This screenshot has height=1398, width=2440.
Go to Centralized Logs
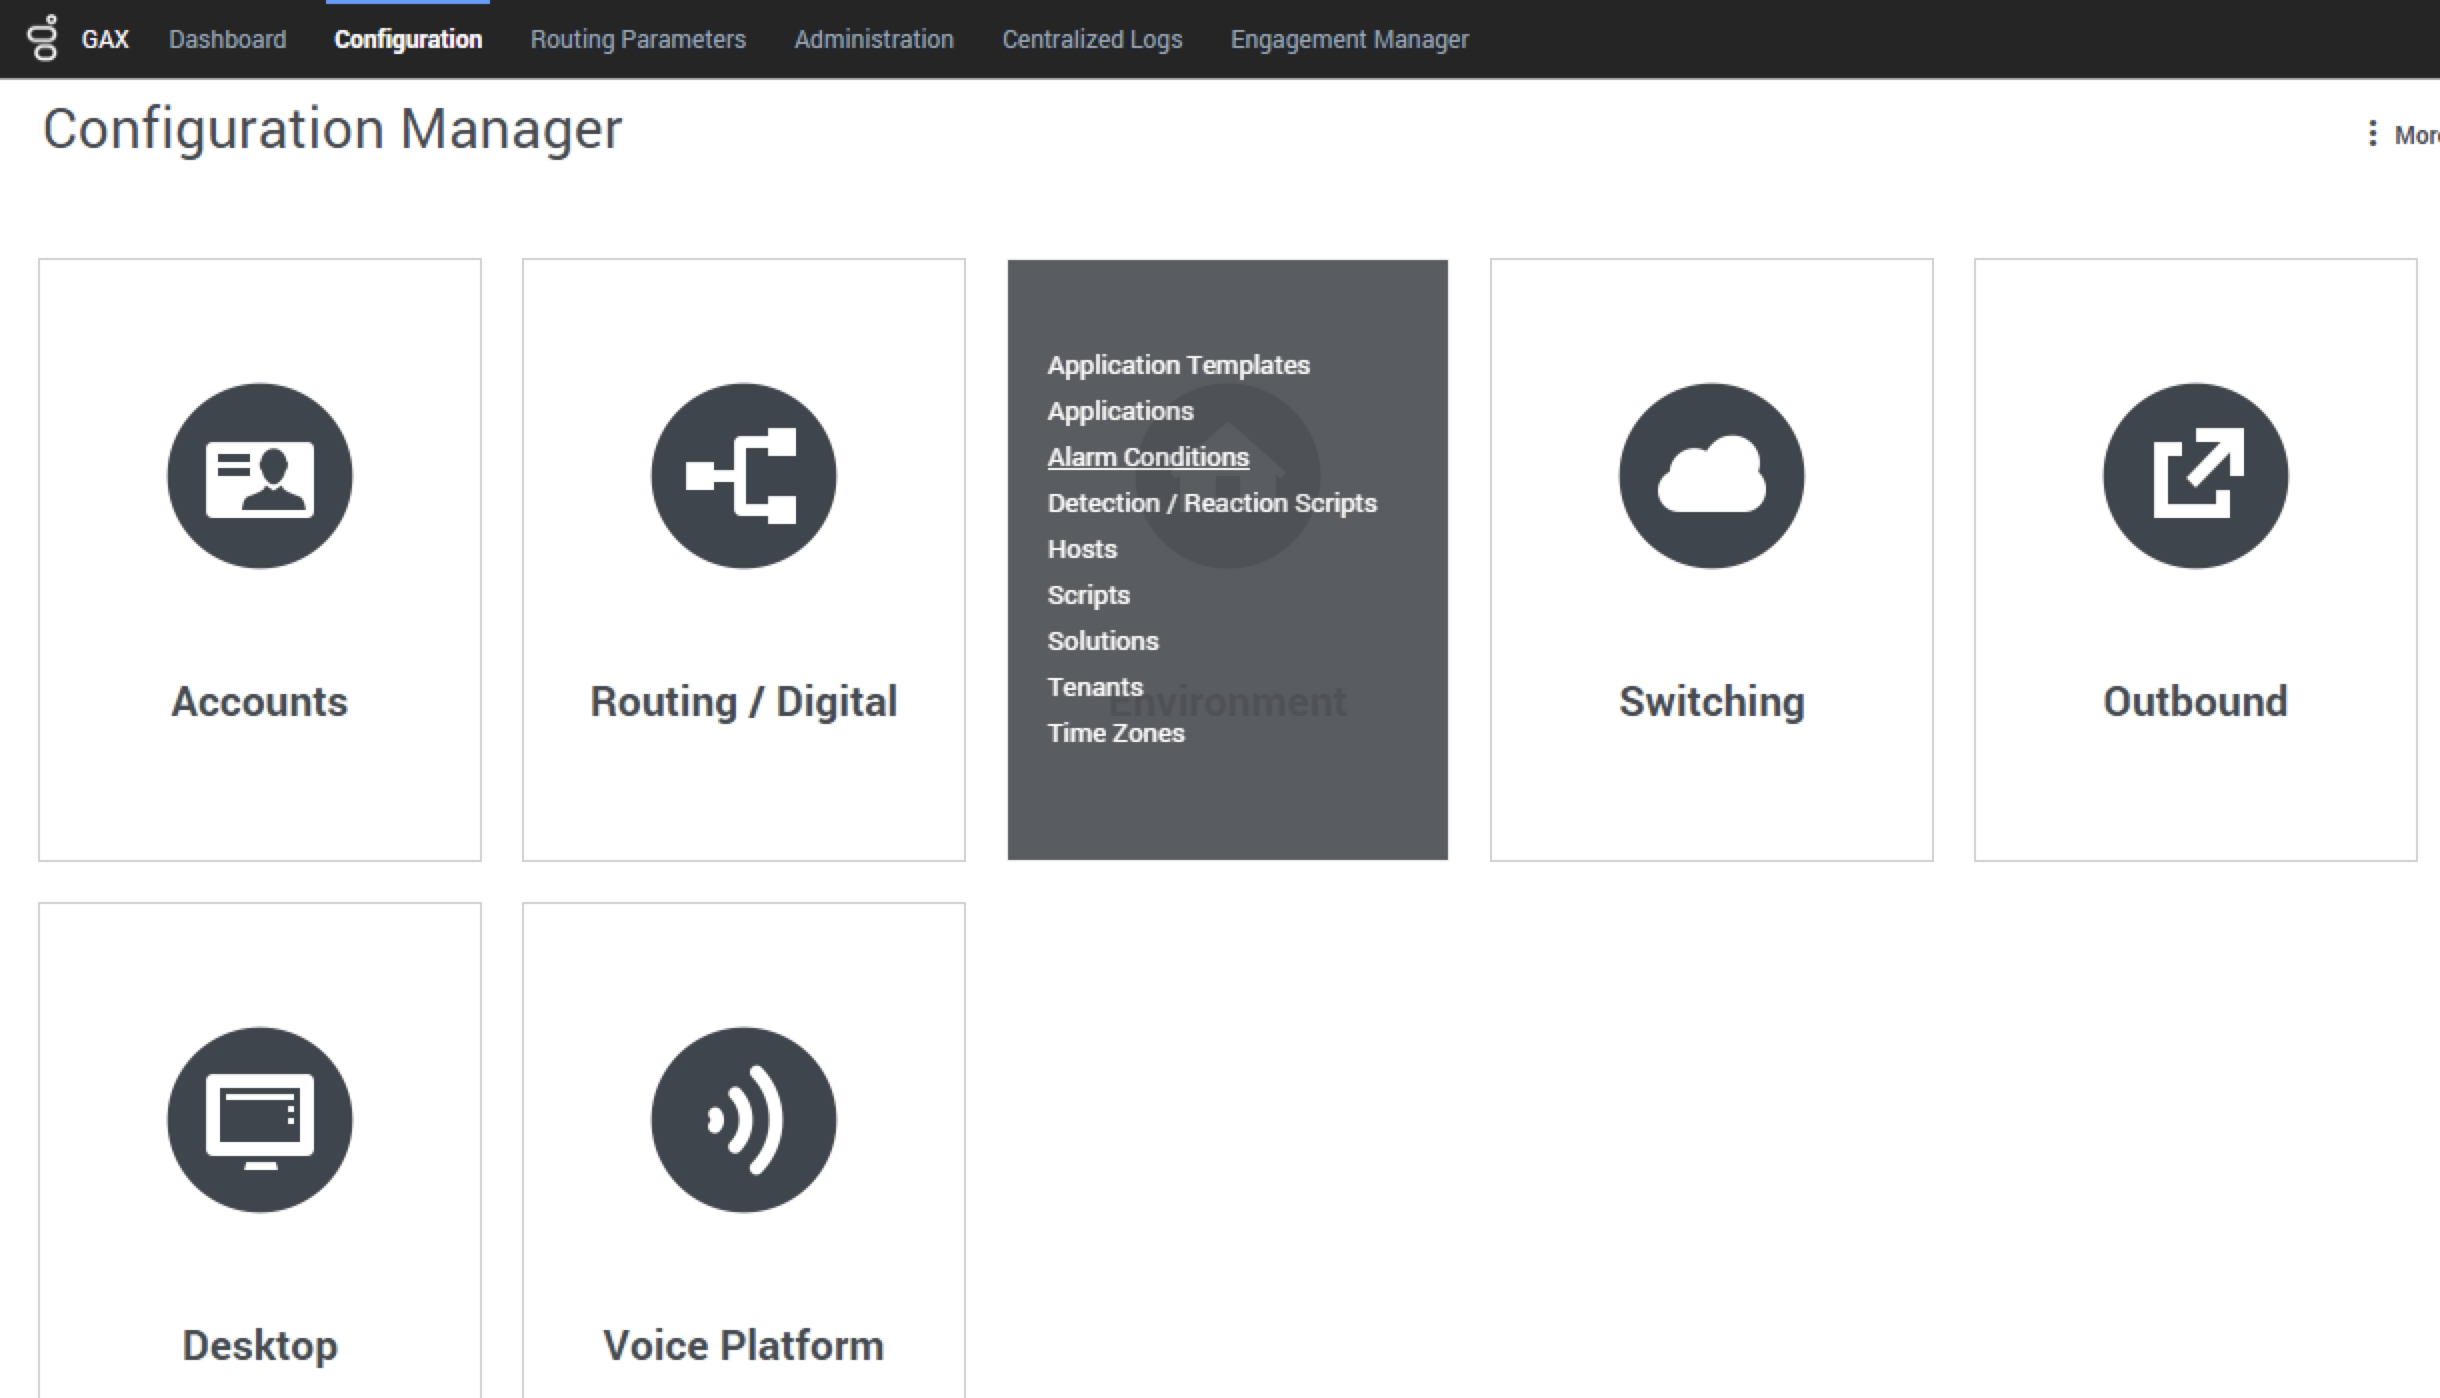[1092, 39]
